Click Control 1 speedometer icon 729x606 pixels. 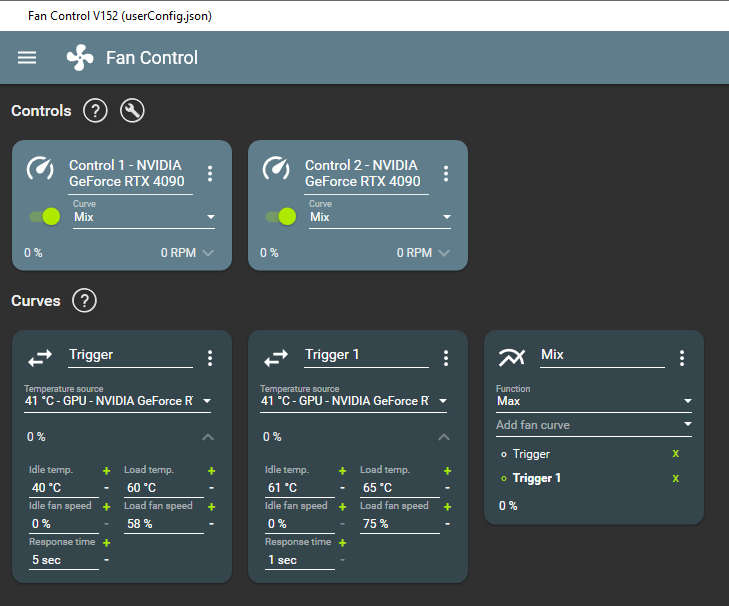40,168
